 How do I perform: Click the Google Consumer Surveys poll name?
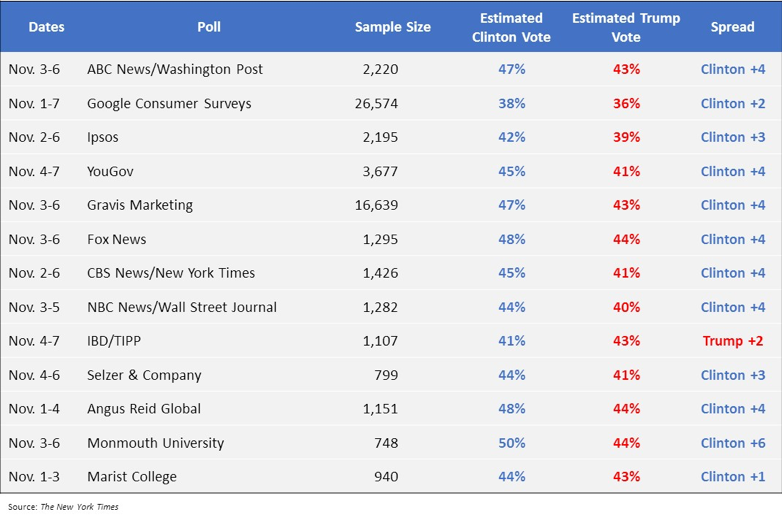click(x=169, y=103)
